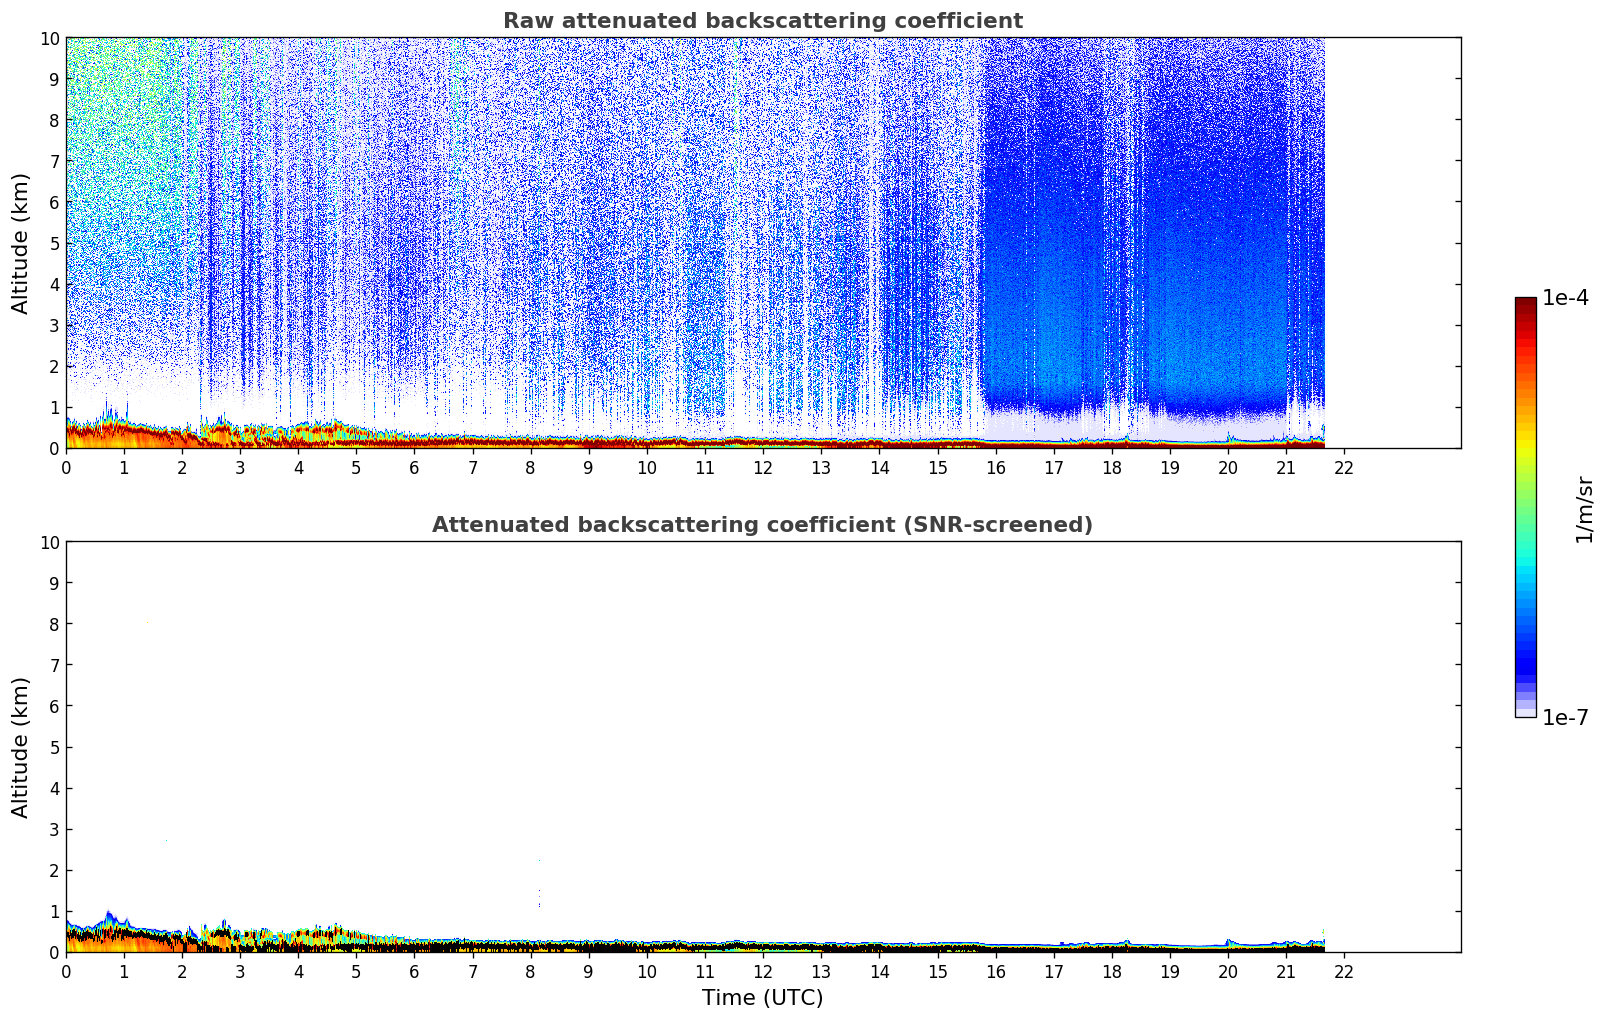The height and width of the screenshot is (1020, 1606).
Task: Click the "17" time tick under the bottom plot
Action: click(1054, 972)
